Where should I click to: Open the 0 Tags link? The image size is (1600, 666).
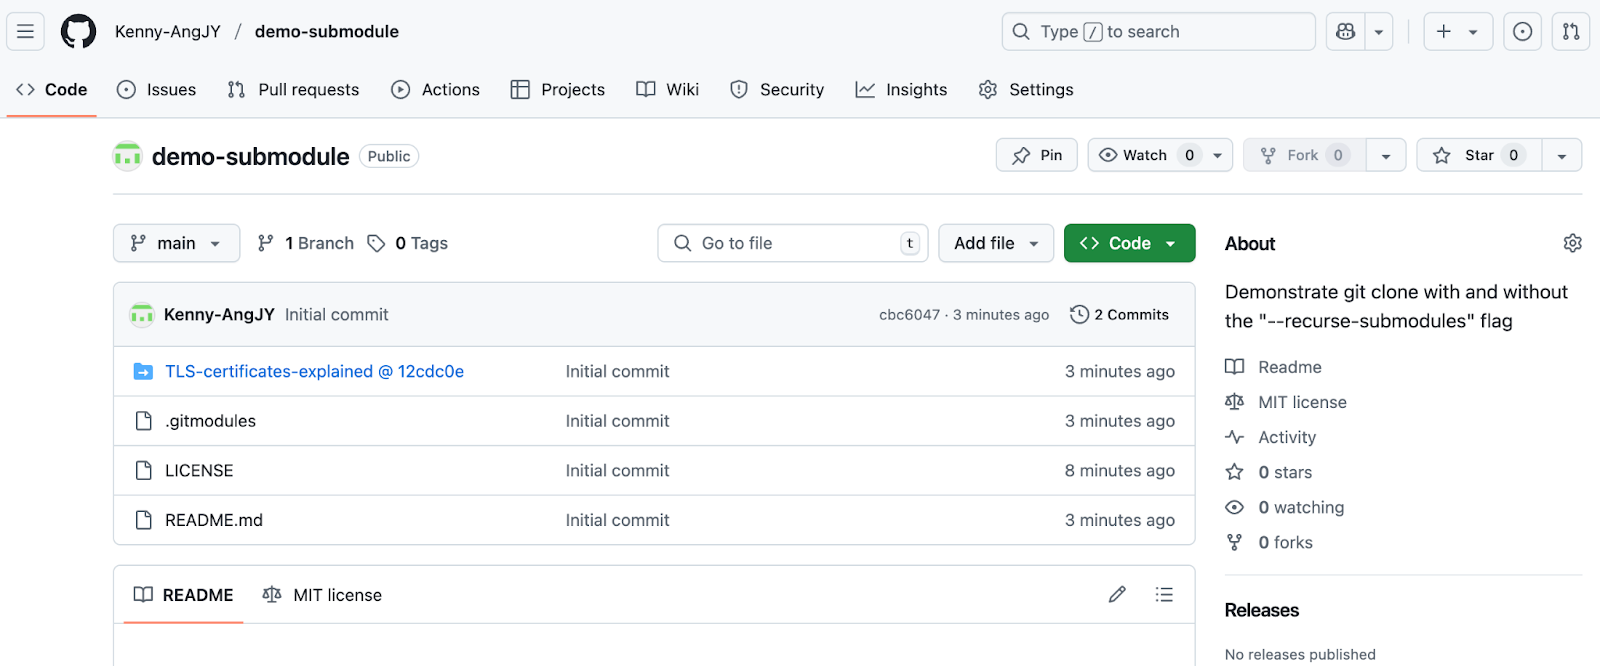click(x=407, y=243)
